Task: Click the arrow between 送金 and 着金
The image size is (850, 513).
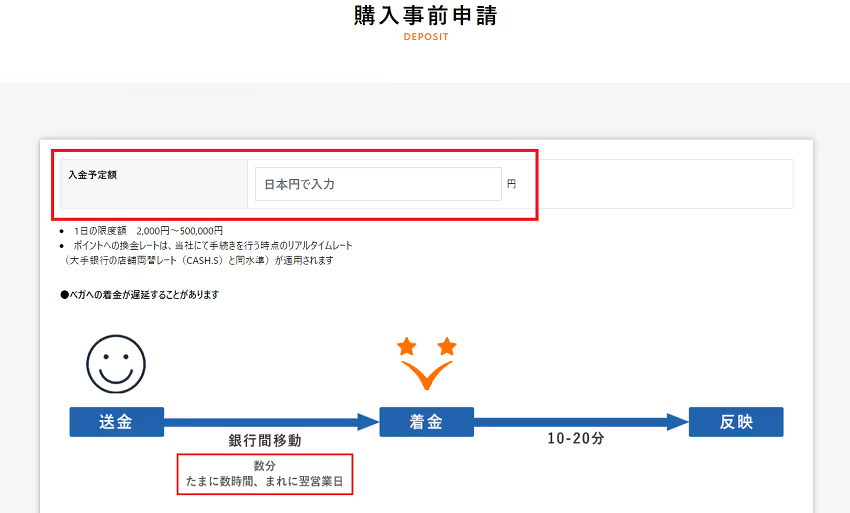Action: pyautogui.click(x=272, y=422)
